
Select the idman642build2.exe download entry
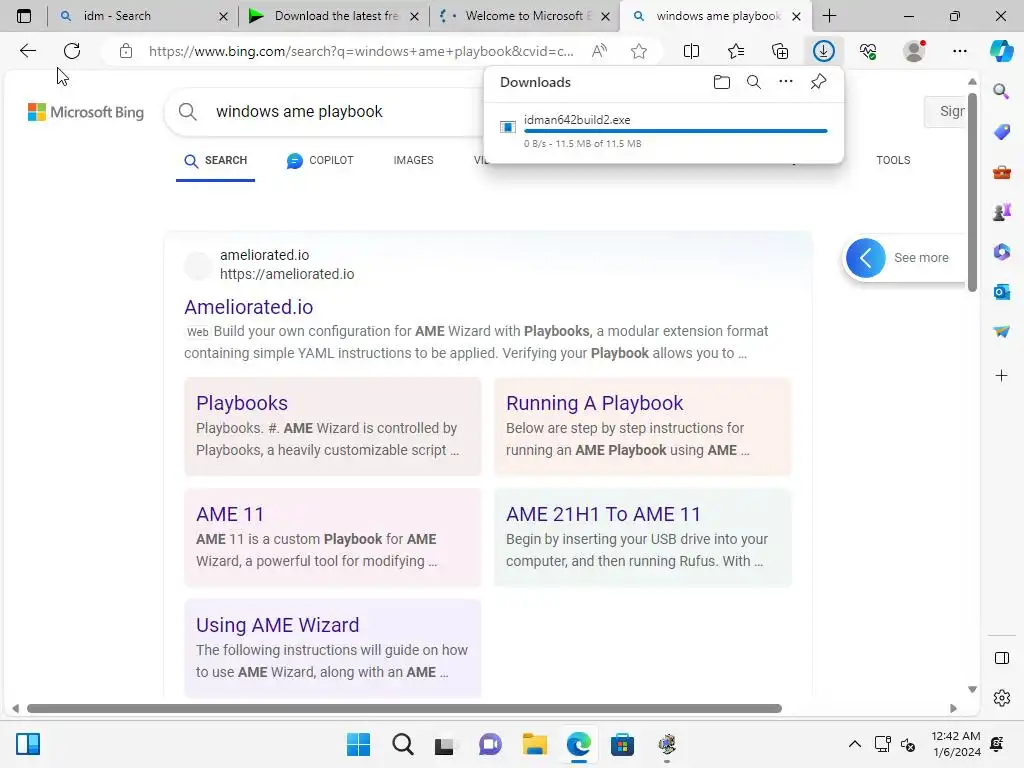pos(664,131)
